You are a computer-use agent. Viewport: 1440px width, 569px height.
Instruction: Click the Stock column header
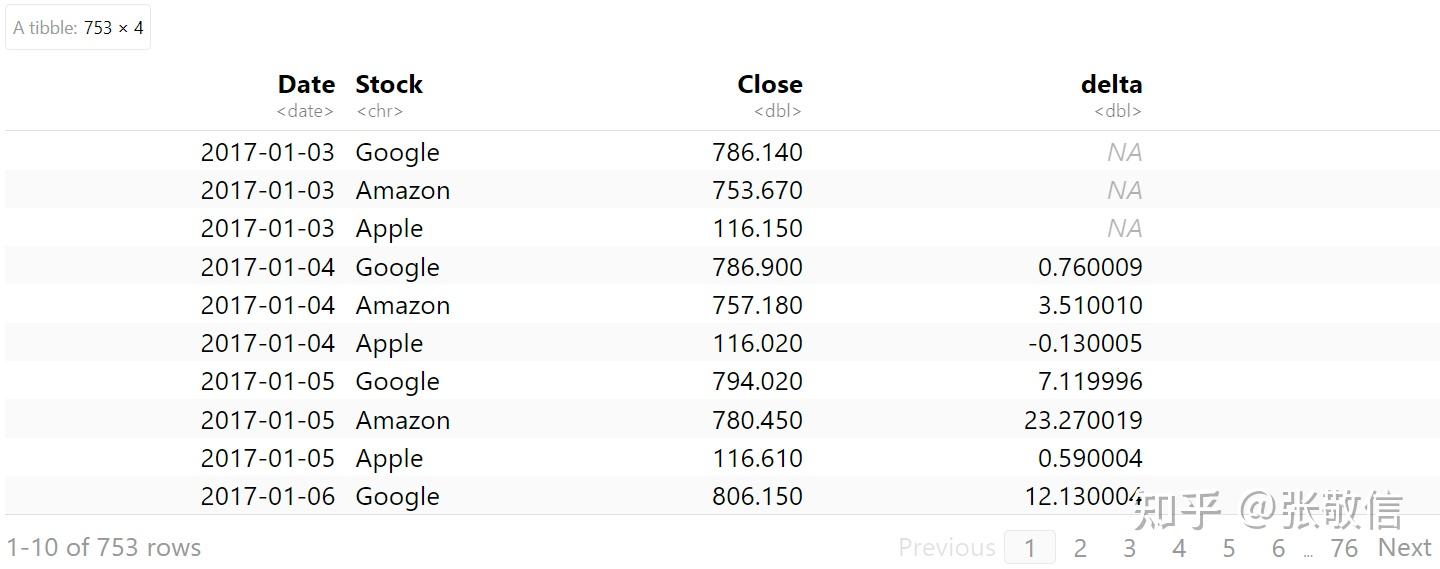click(x=389, y=85)
